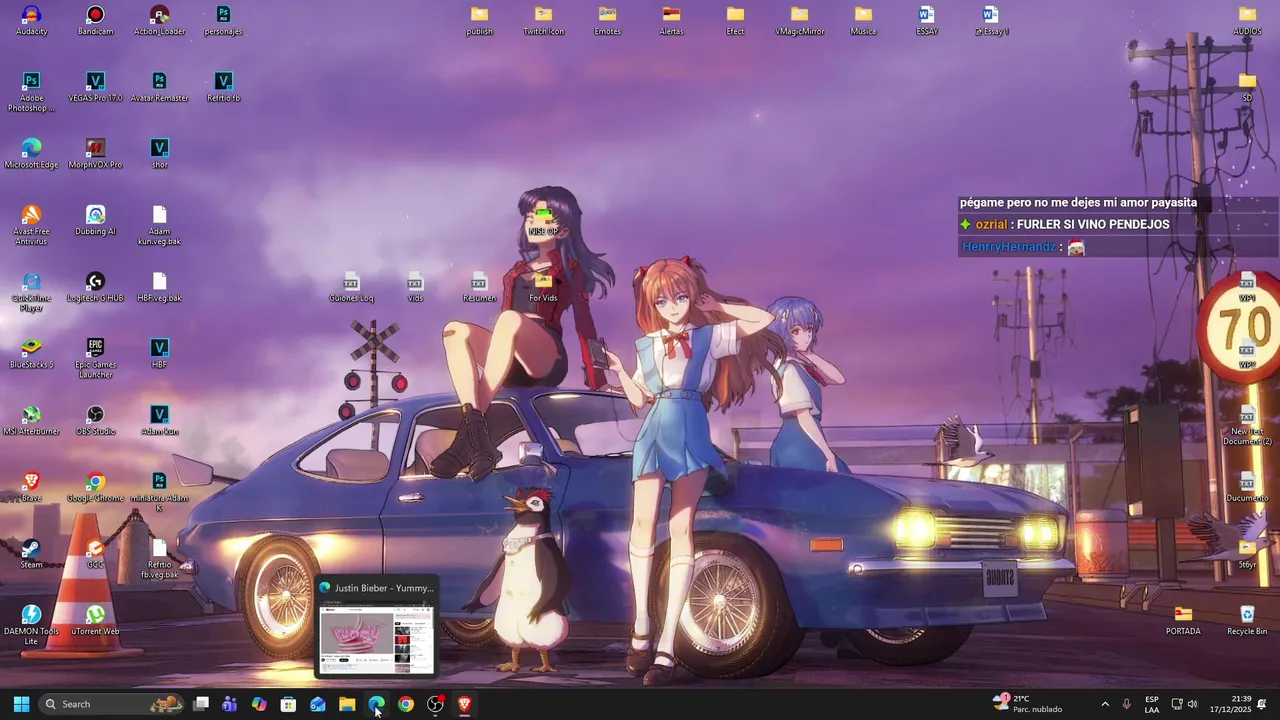Select the HBF.veg.bak file
The width and height of the screenshot is (1280, 720).
tap(159, 288)
